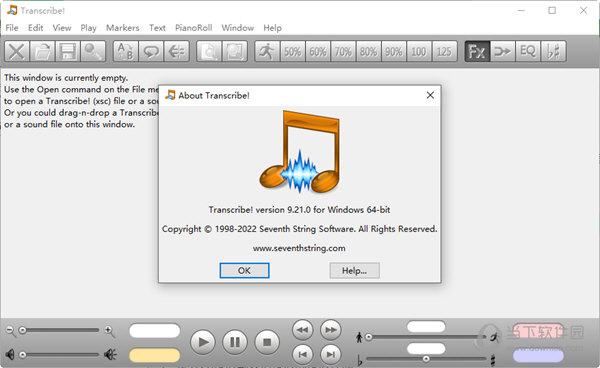600x368 pixels.
Task: Maximize the Transcribe! window
Action: (x=552, y=10)
